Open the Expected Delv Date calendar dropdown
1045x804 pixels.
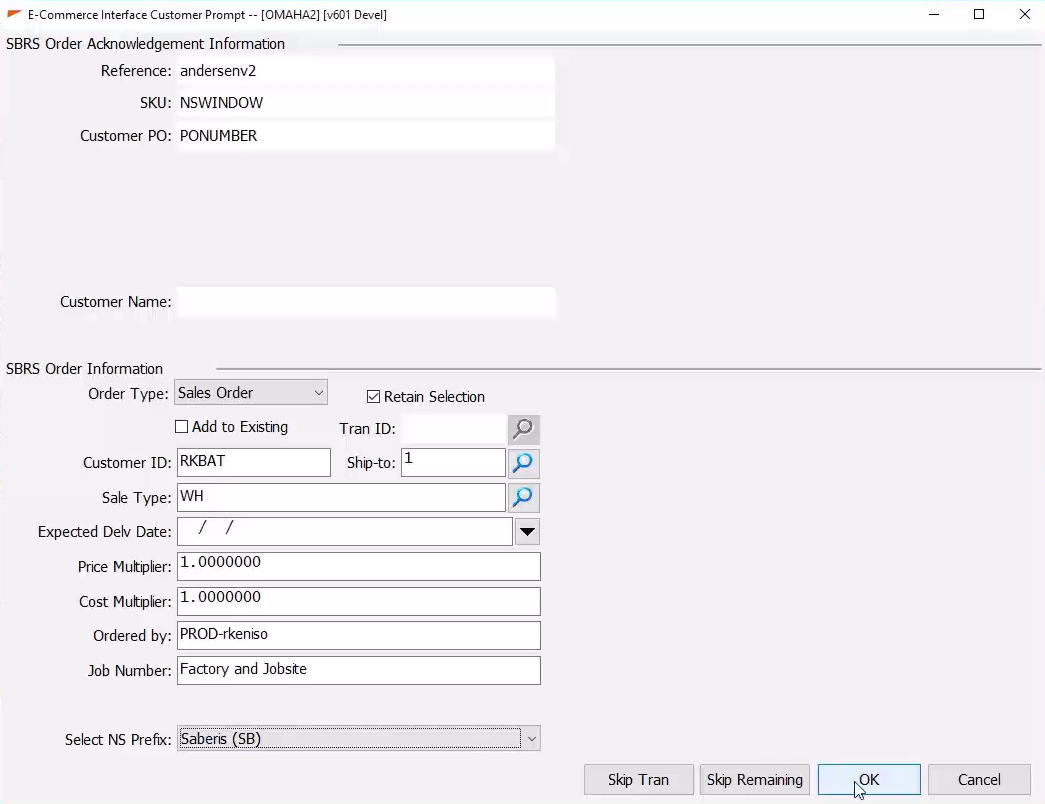(x=527, y=532)
